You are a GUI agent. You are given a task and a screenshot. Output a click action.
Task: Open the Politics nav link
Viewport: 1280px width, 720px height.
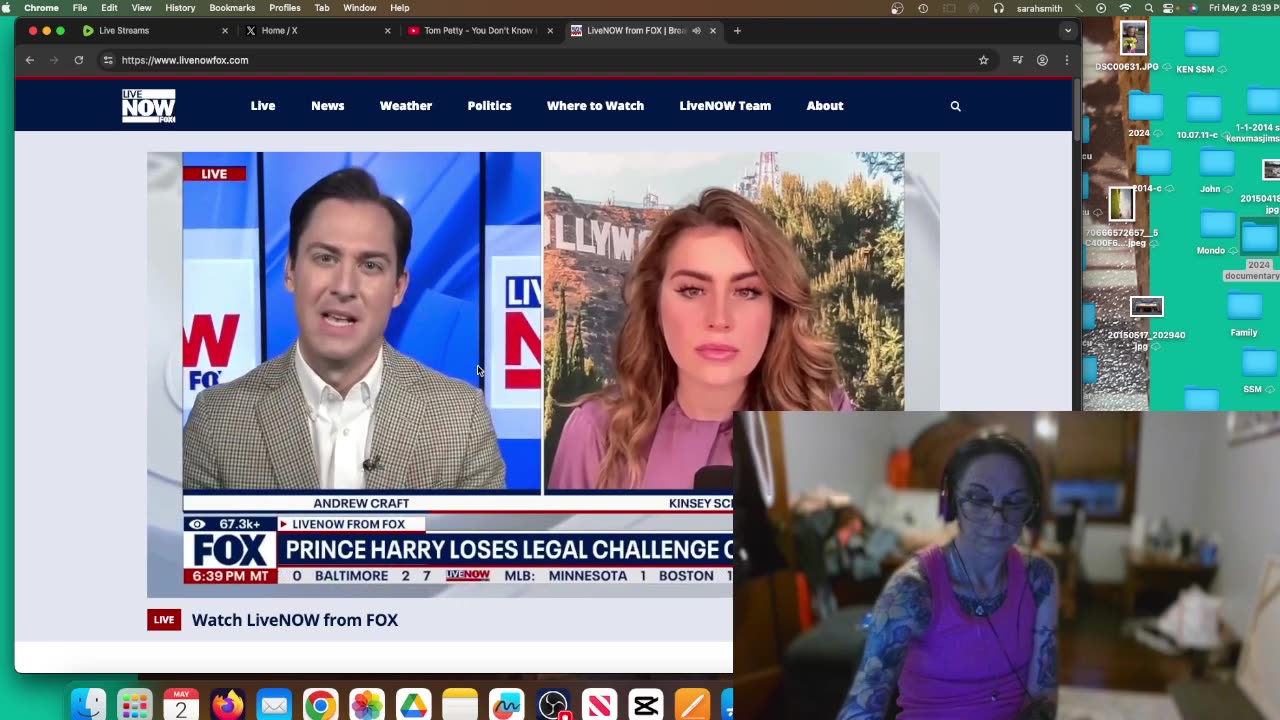tap(489, 106)
